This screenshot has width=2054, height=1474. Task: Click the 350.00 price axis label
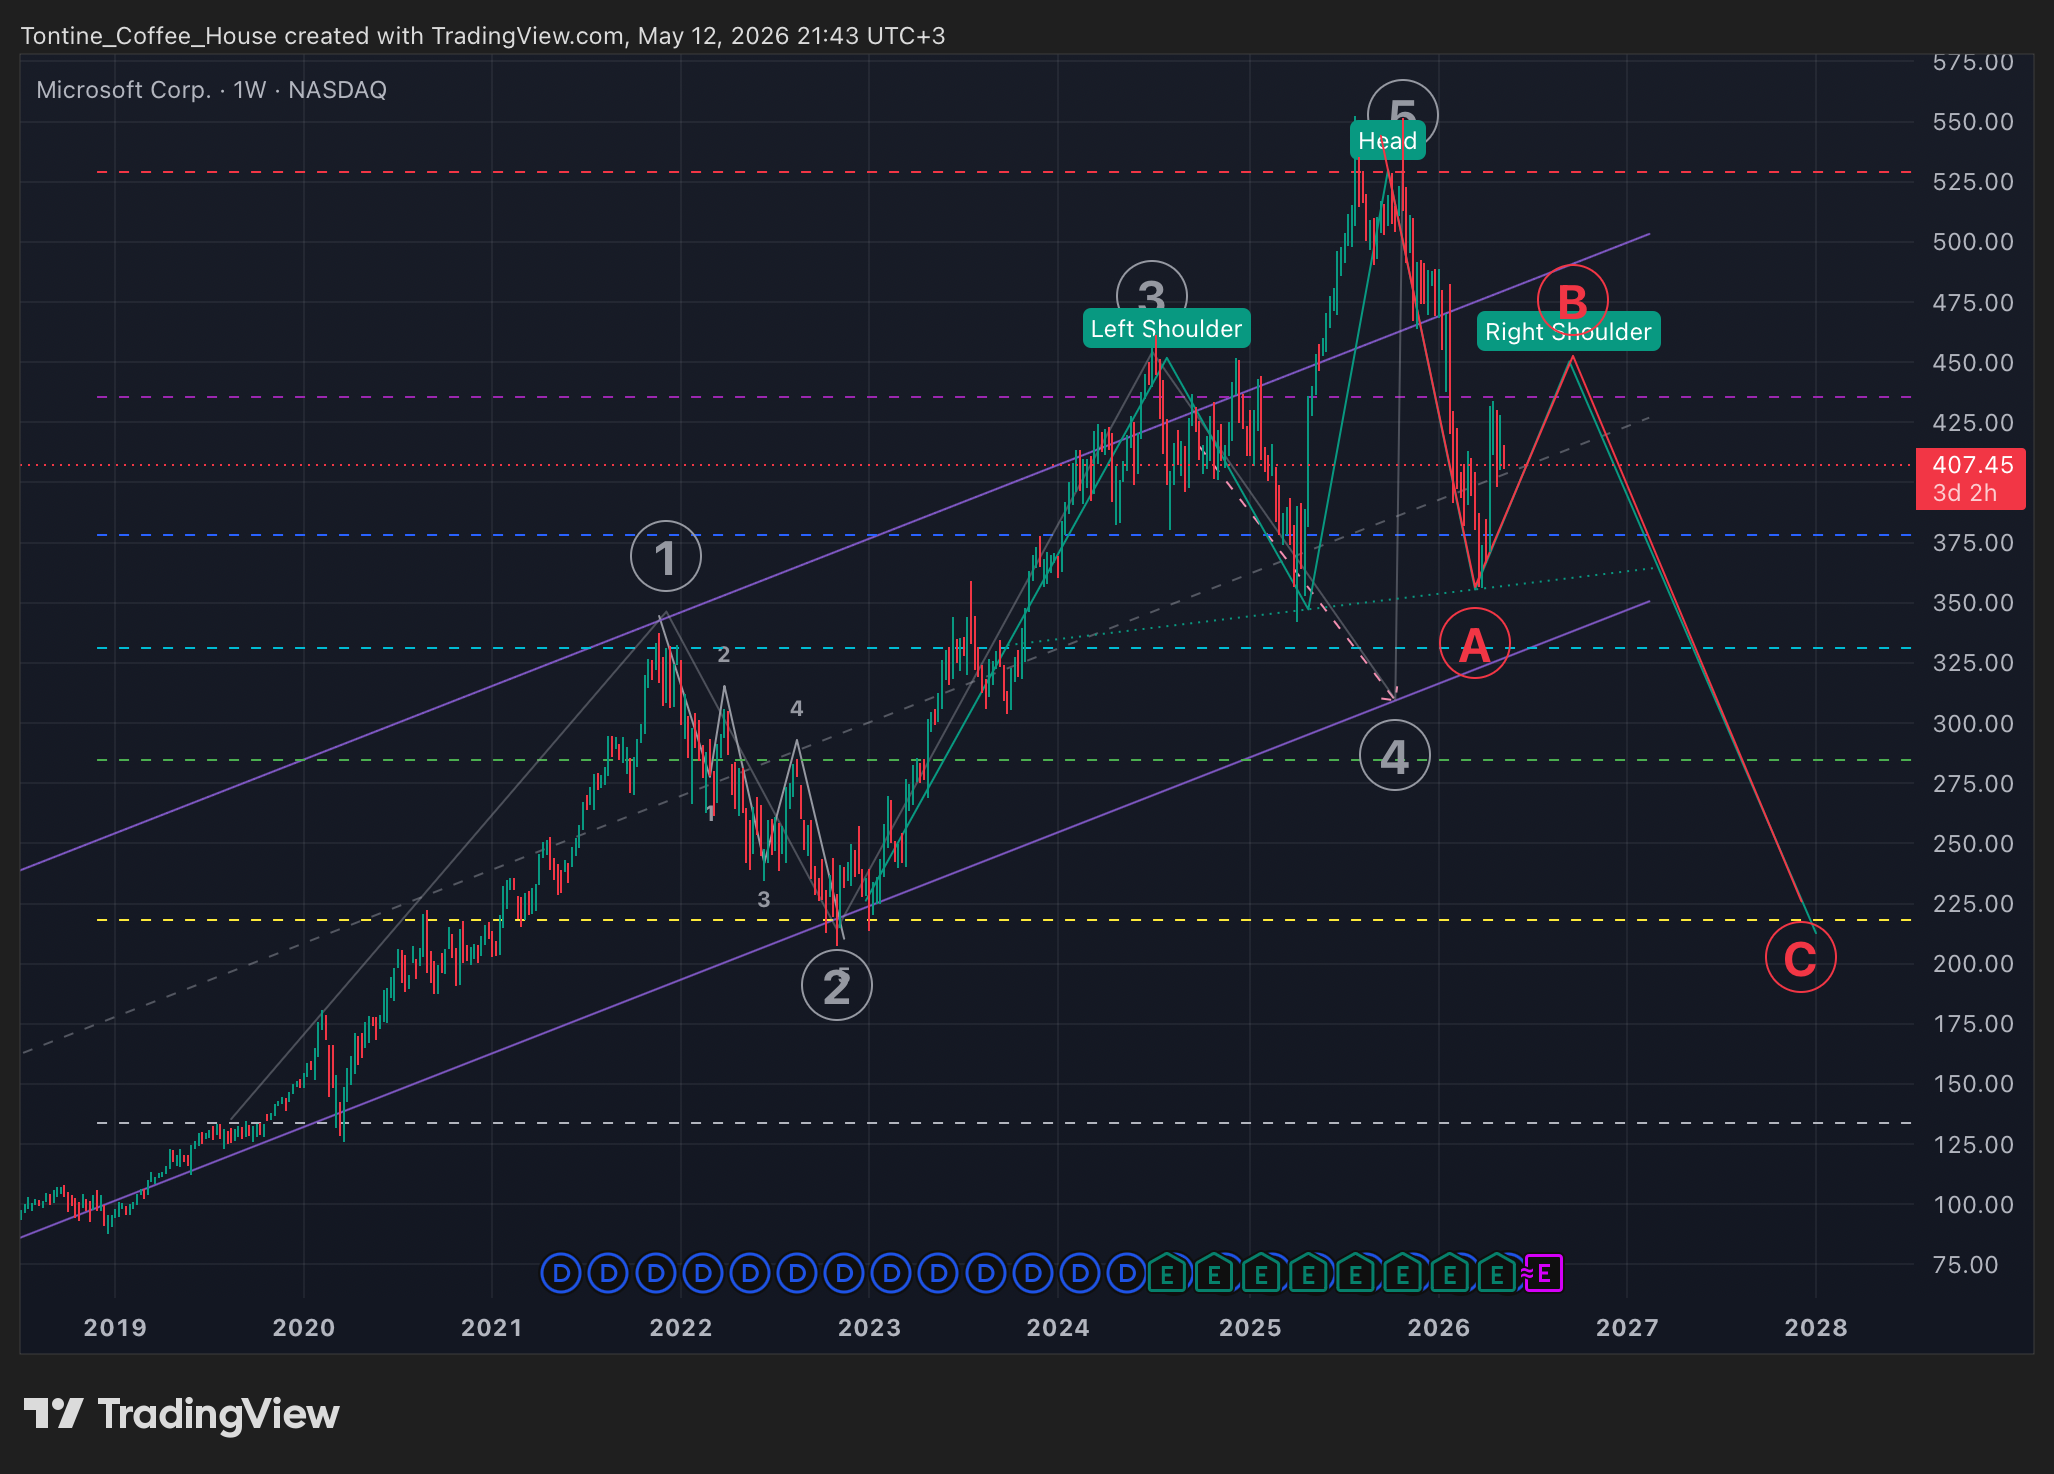[x=1973, y=603]
